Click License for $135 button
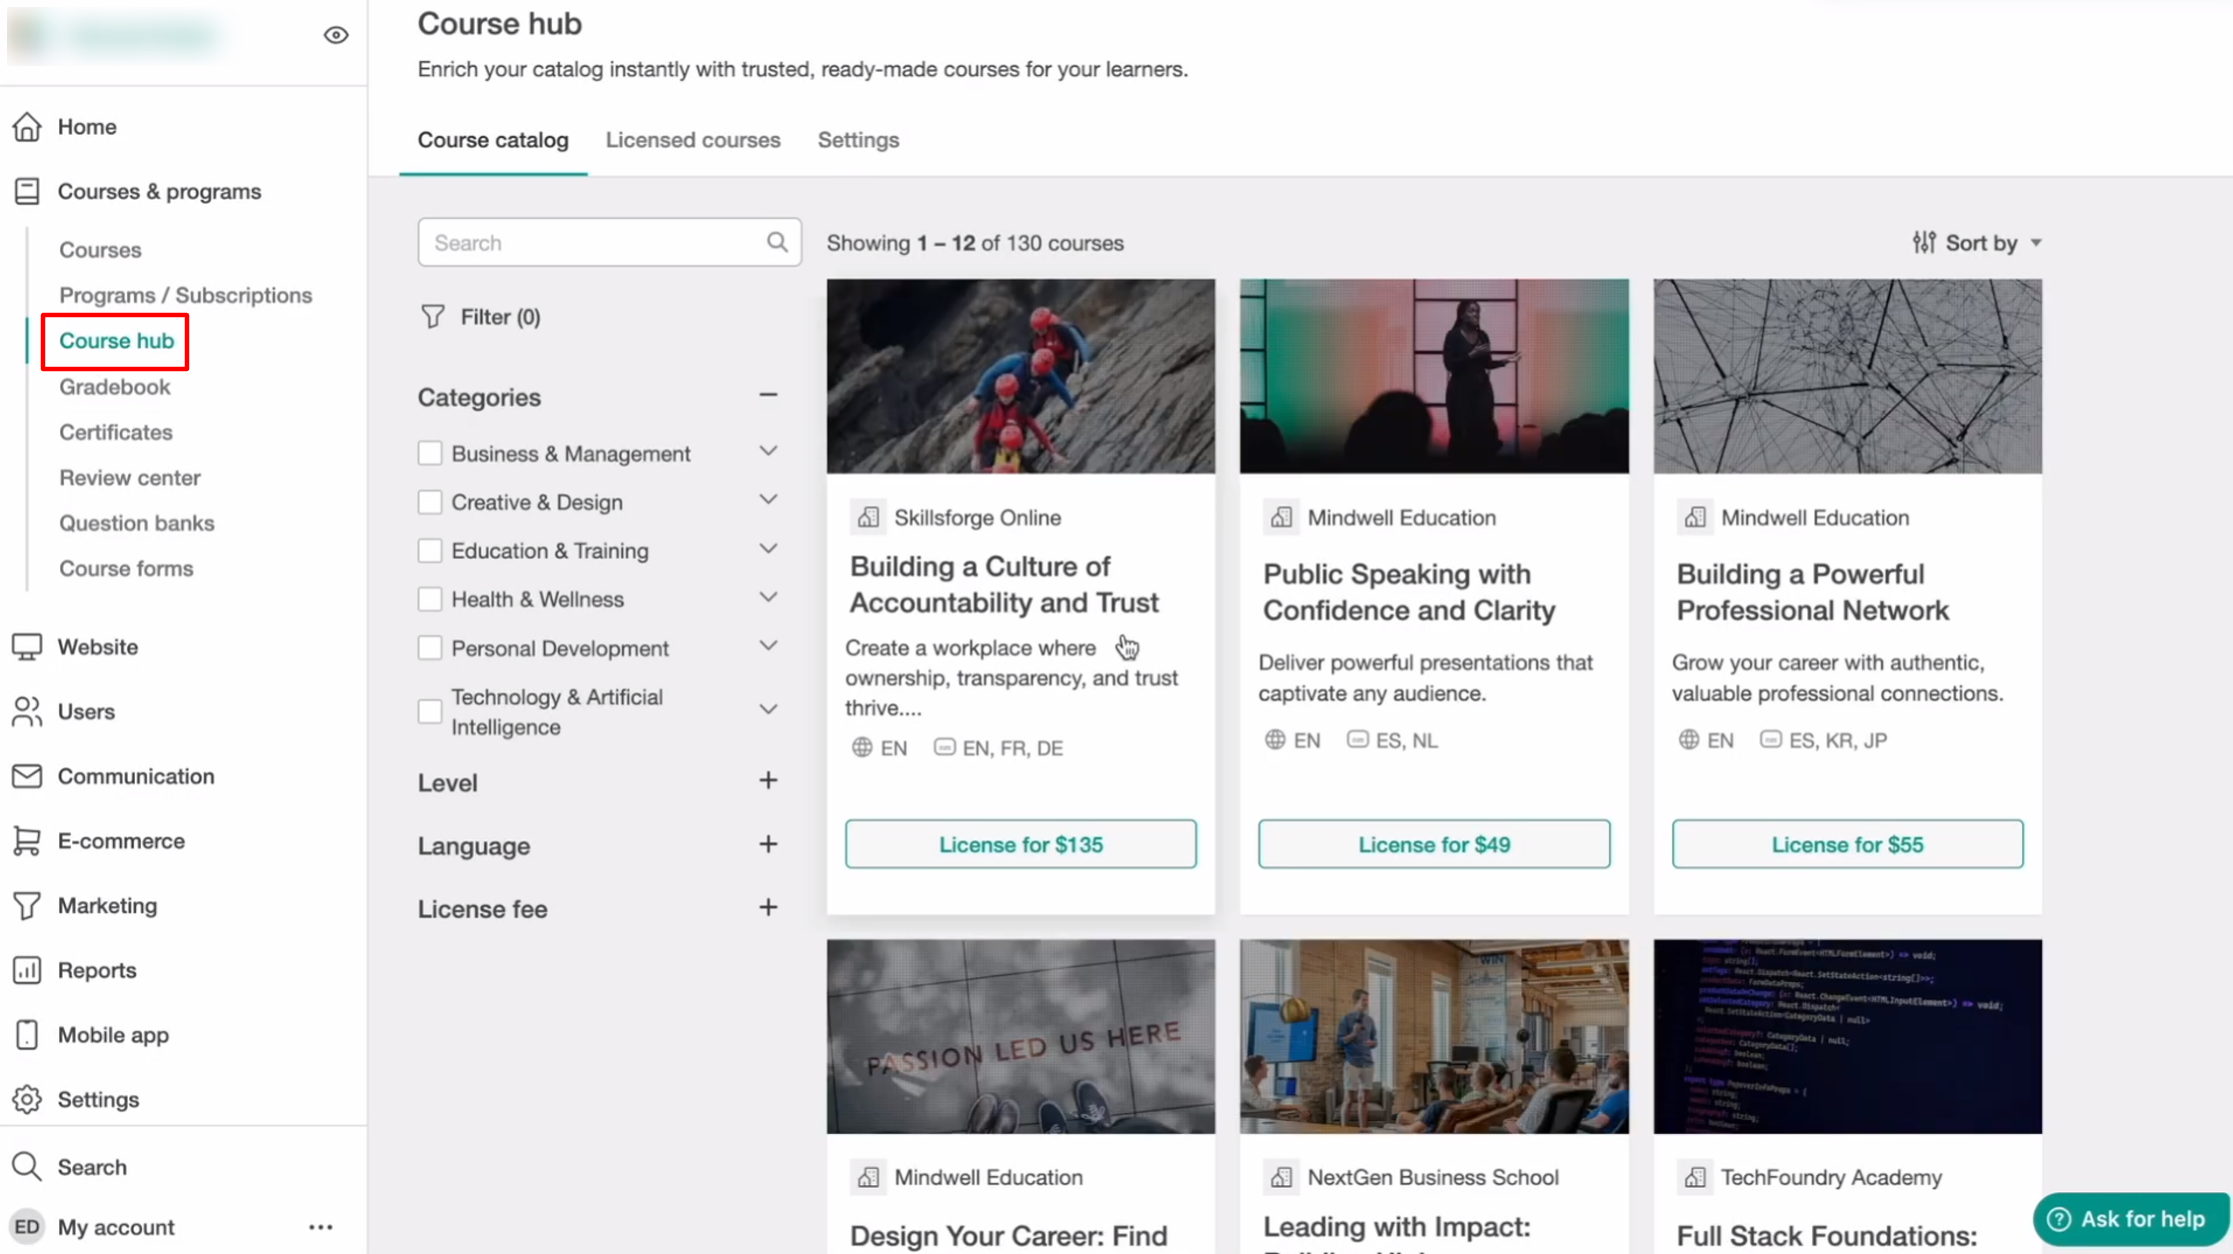This screenshot has height=1254, width=2233. 1020,844
